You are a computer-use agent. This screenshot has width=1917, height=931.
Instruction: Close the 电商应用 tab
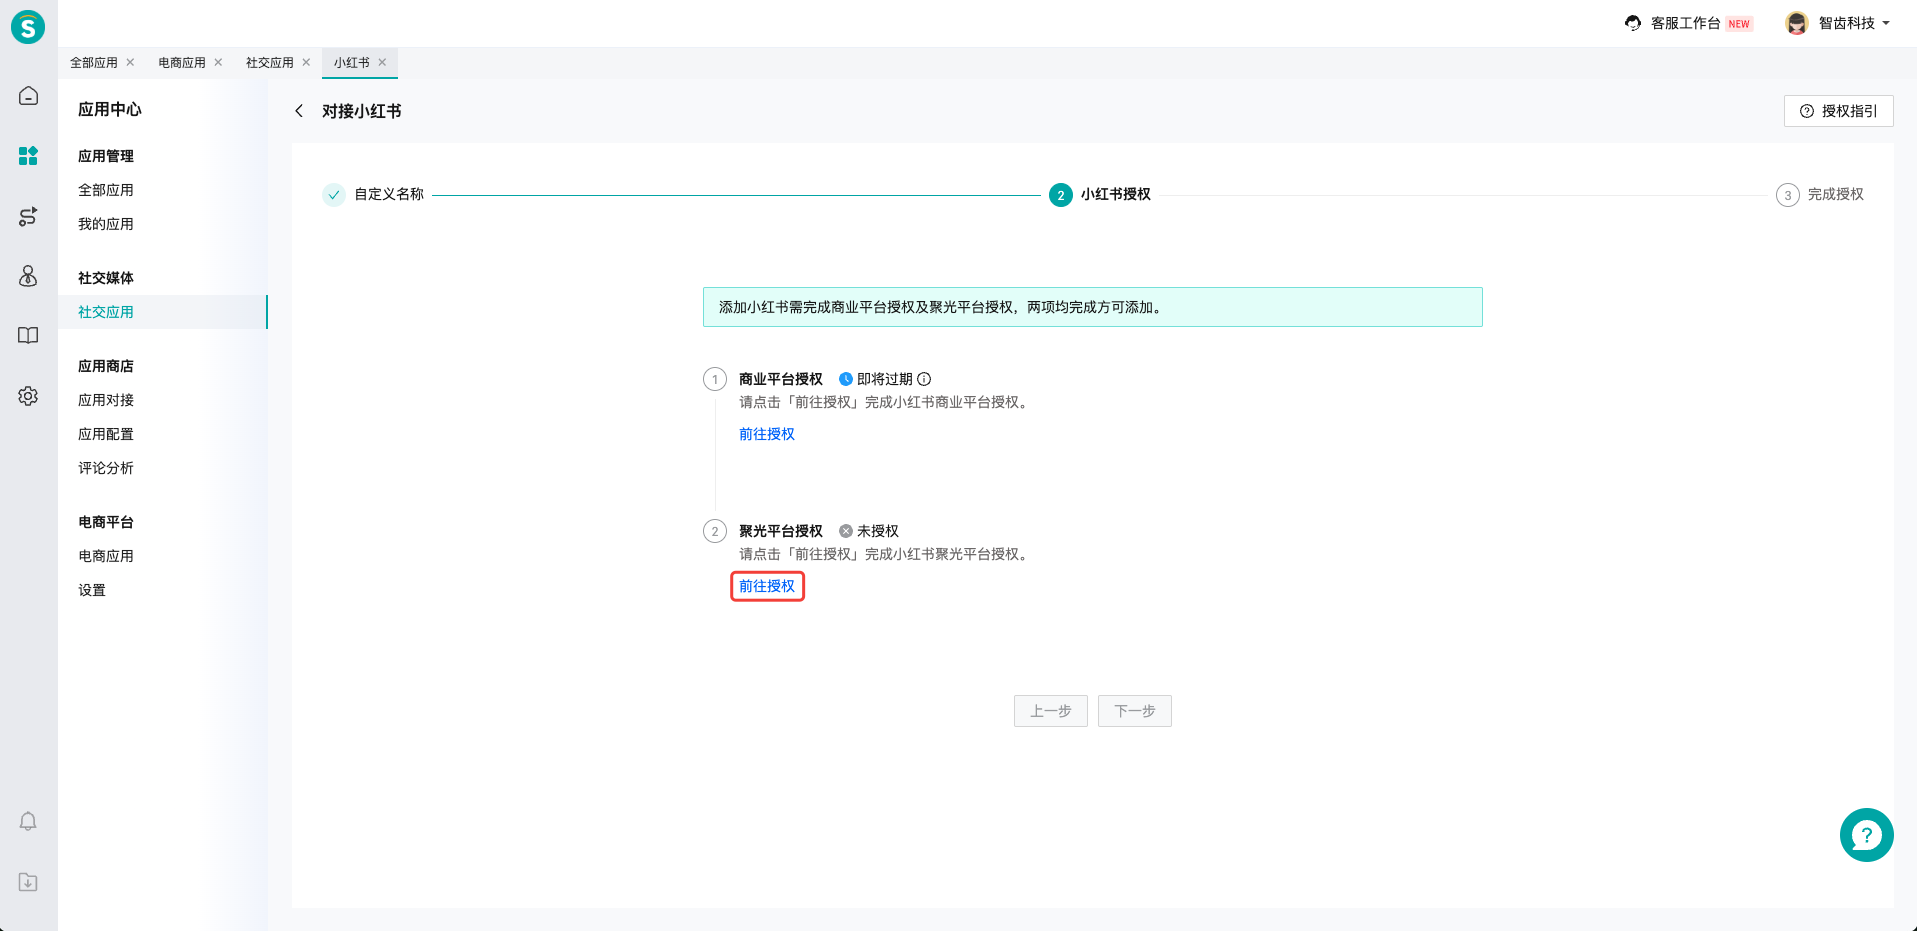(218, 62)
